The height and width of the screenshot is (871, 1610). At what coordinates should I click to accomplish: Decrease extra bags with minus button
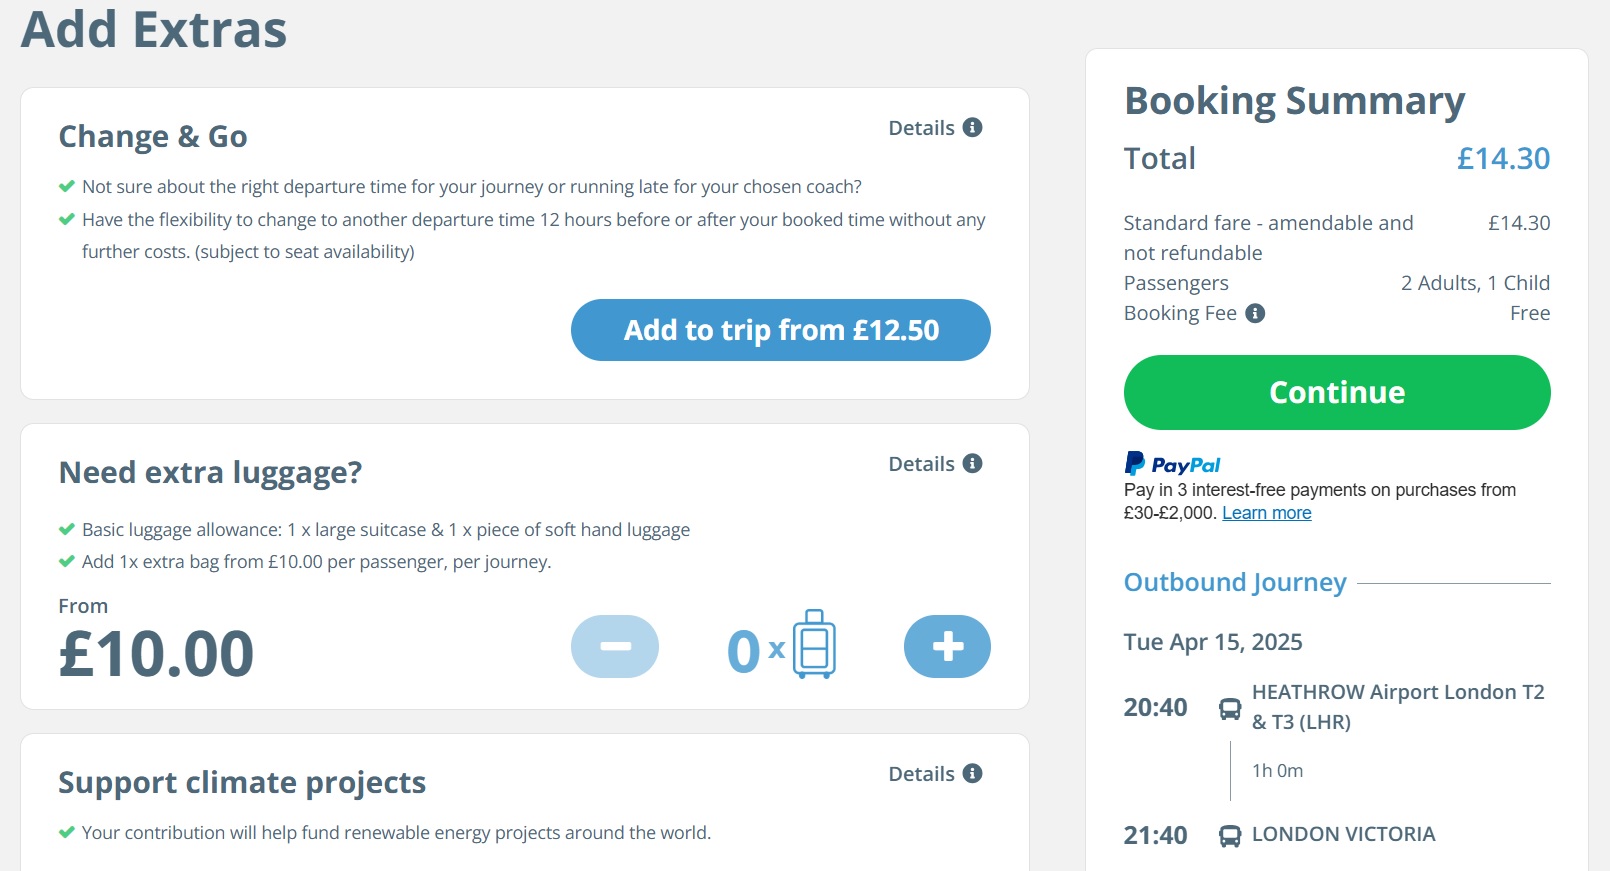tap(615, 647)
